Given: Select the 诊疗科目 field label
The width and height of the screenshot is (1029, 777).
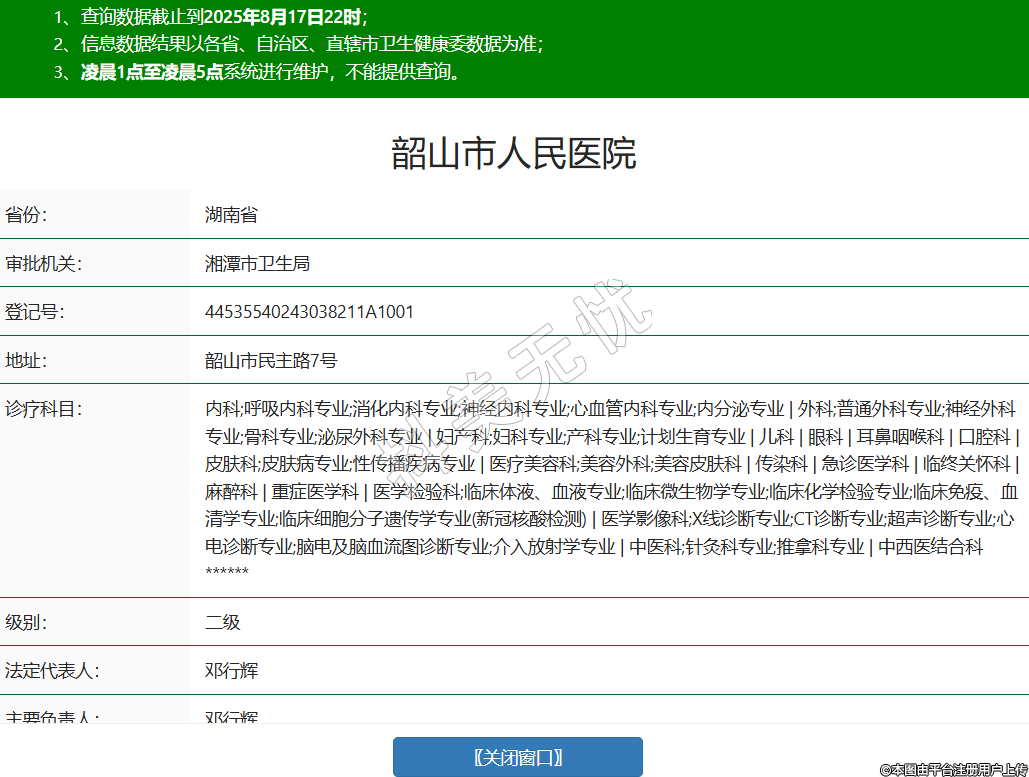Looking at the screenshot, I should pyautogui.click(x=43, y=409).
